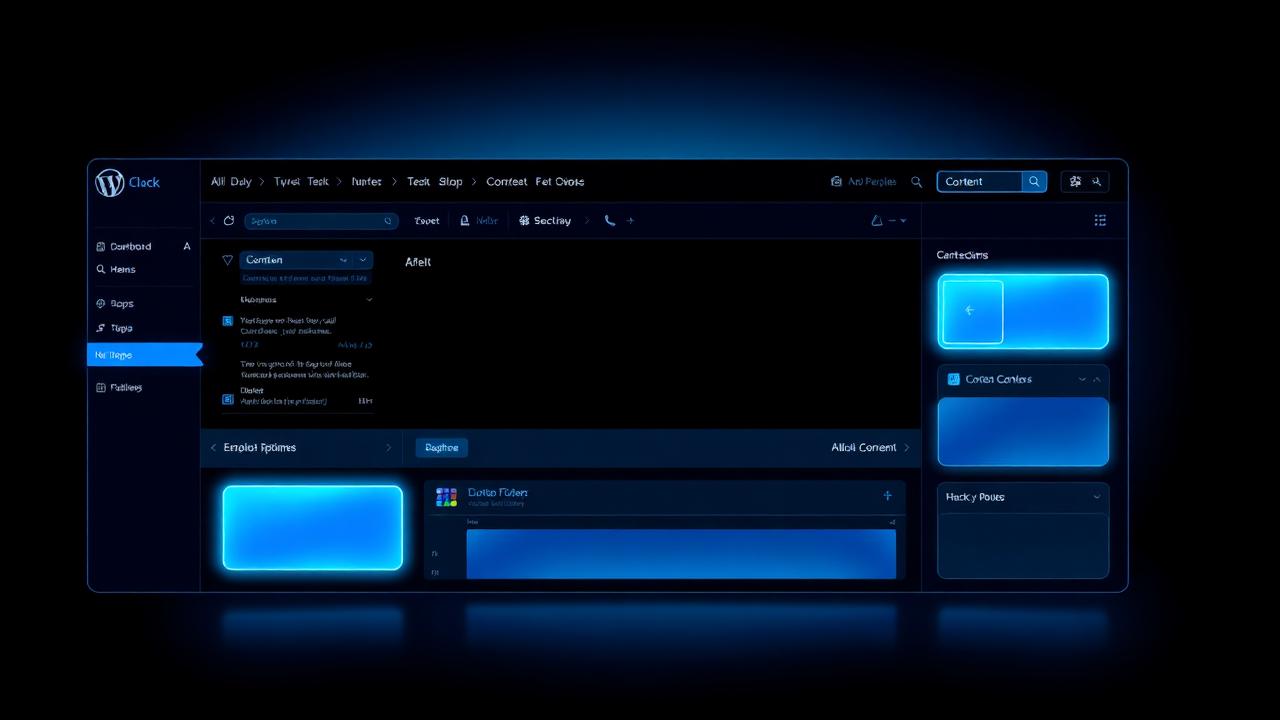Toggle the lower blue checkbox under Dialet

[x=227, y=399]
